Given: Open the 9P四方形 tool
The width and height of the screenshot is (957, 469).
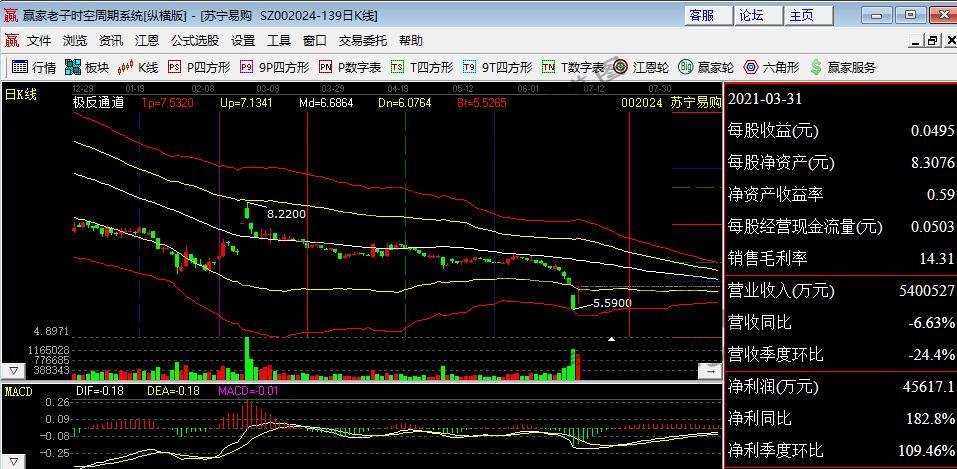Looking at the screenshot, I should tap(275, 67).
